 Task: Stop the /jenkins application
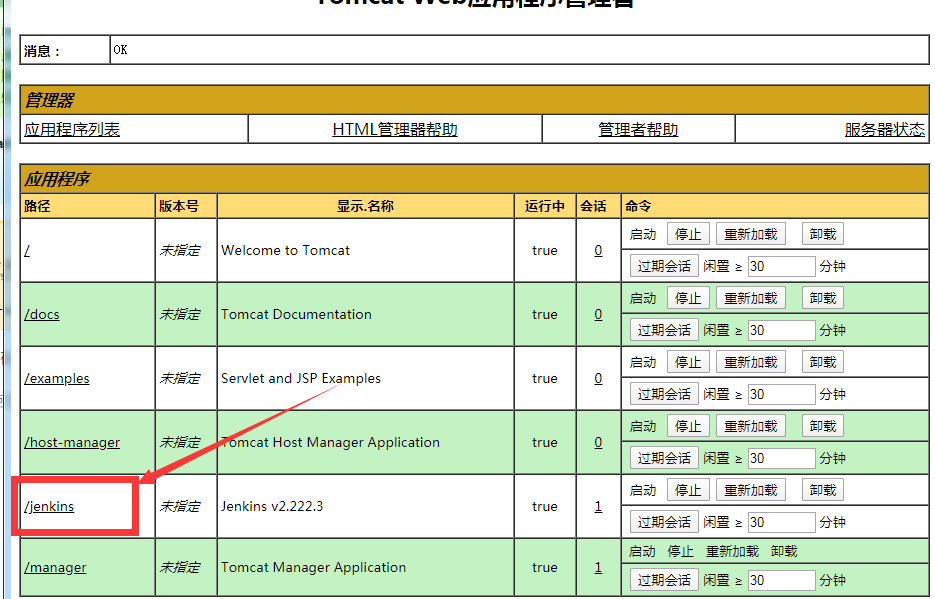(688, 490)
